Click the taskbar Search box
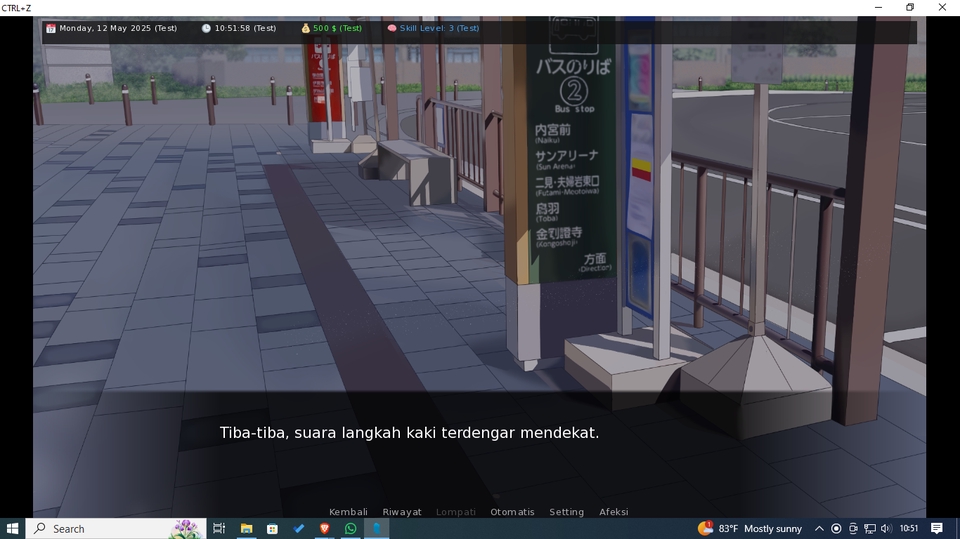Screen dimensions: 960x539 click(115, 529)
